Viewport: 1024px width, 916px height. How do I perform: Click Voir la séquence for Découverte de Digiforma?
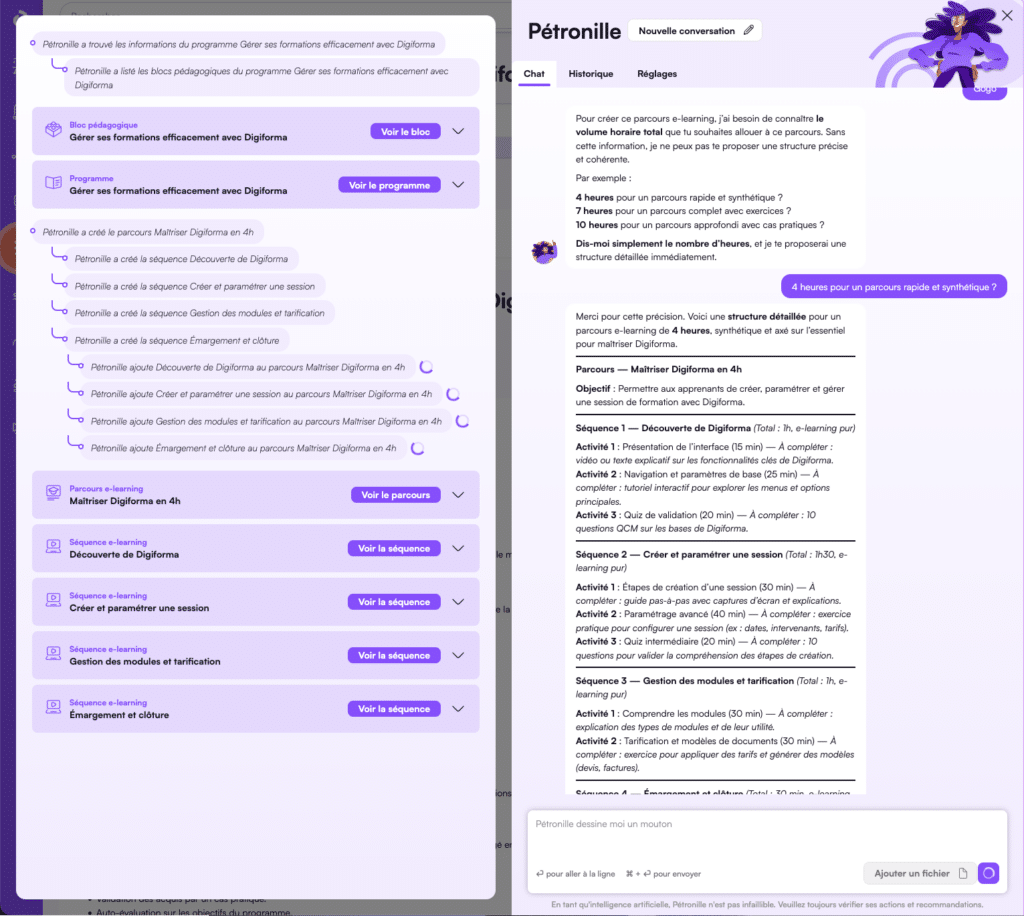[394, 548]
